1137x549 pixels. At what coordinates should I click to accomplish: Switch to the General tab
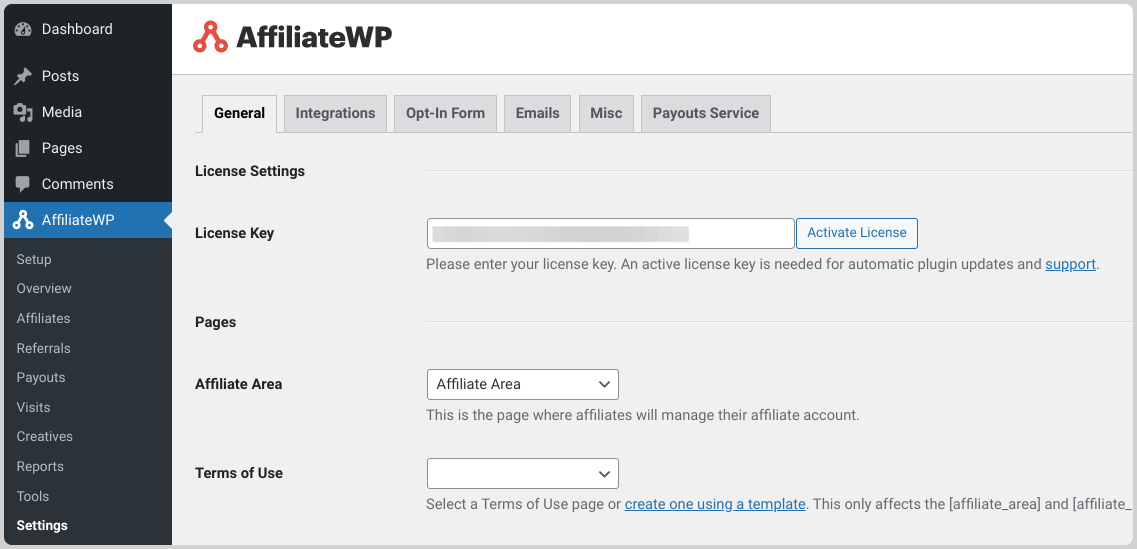(239, 114)
